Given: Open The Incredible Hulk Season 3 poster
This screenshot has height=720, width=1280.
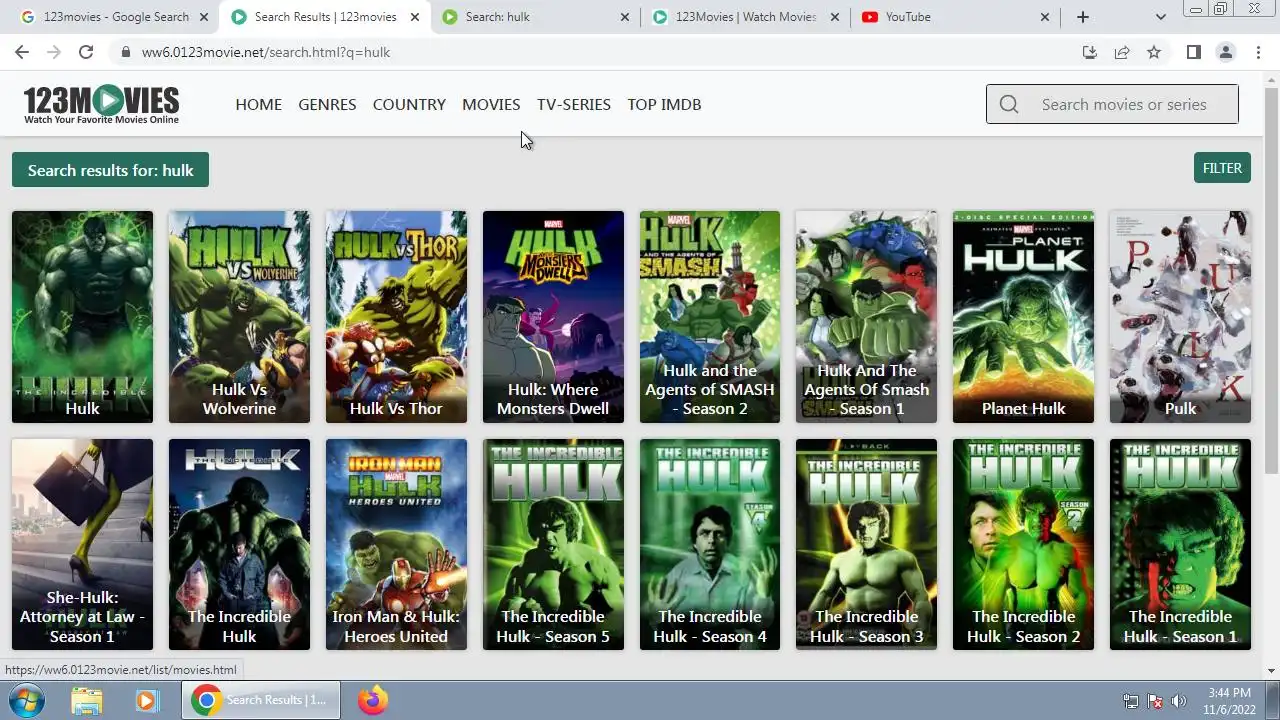Looking at the screenshot, I should 866,545.
